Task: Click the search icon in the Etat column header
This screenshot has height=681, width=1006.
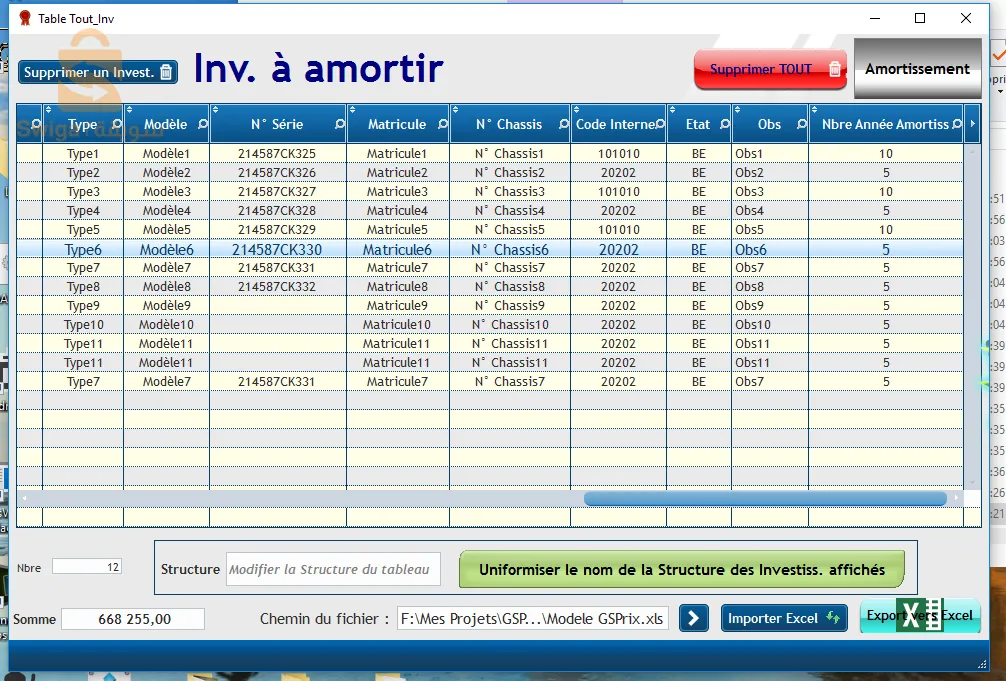Action: tap(724, 123)
